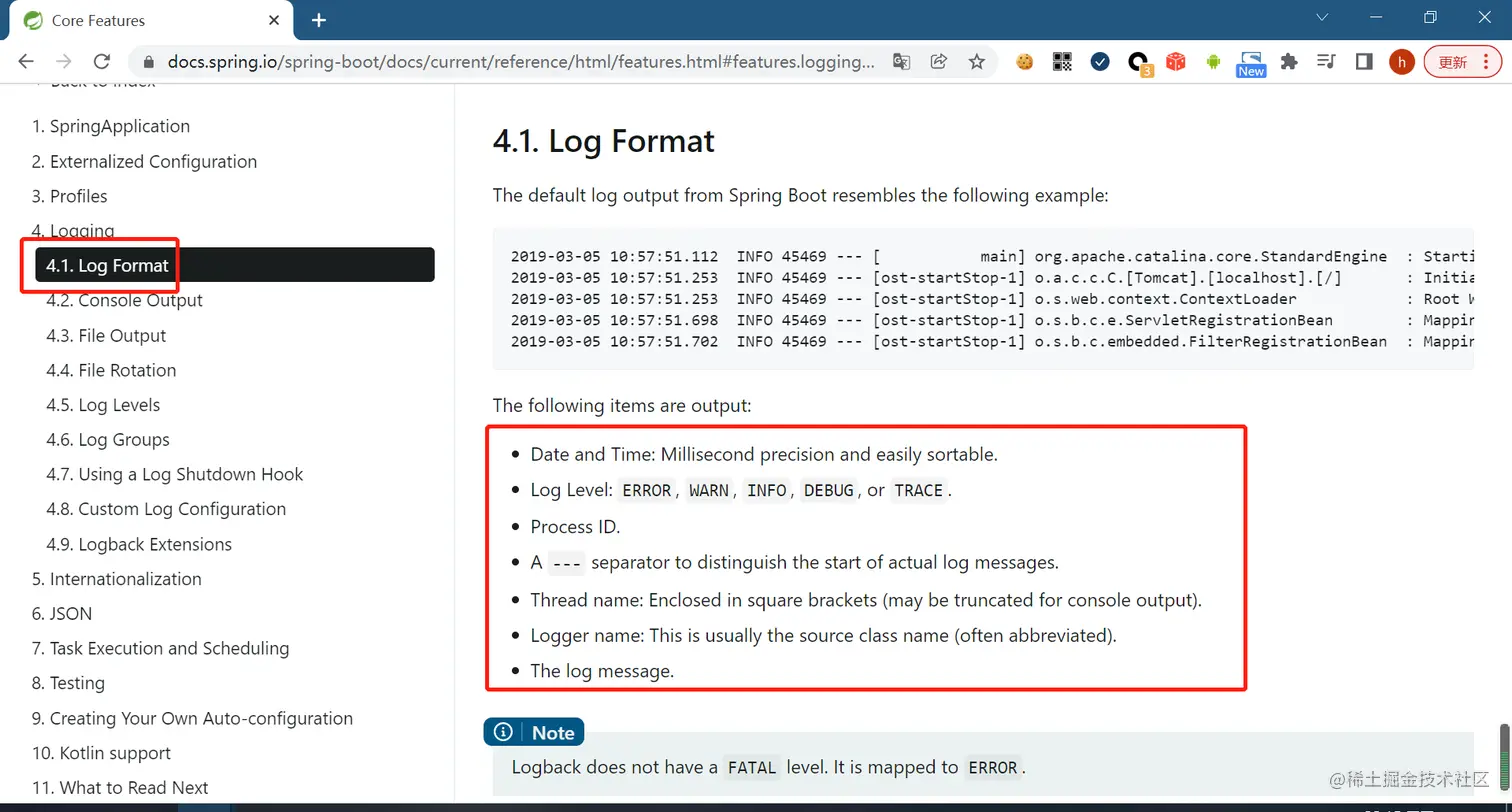This screenshot has width=1512, height=812.
Task: Click the log line mentioning ContextLoader
Action: pyautogui.click(x=992, y=299)
